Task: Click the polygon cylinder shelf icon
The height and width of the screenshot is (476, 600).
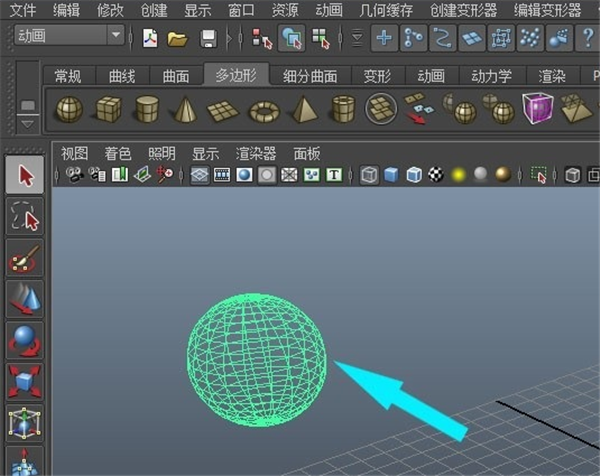Action: tap(147, 108)
